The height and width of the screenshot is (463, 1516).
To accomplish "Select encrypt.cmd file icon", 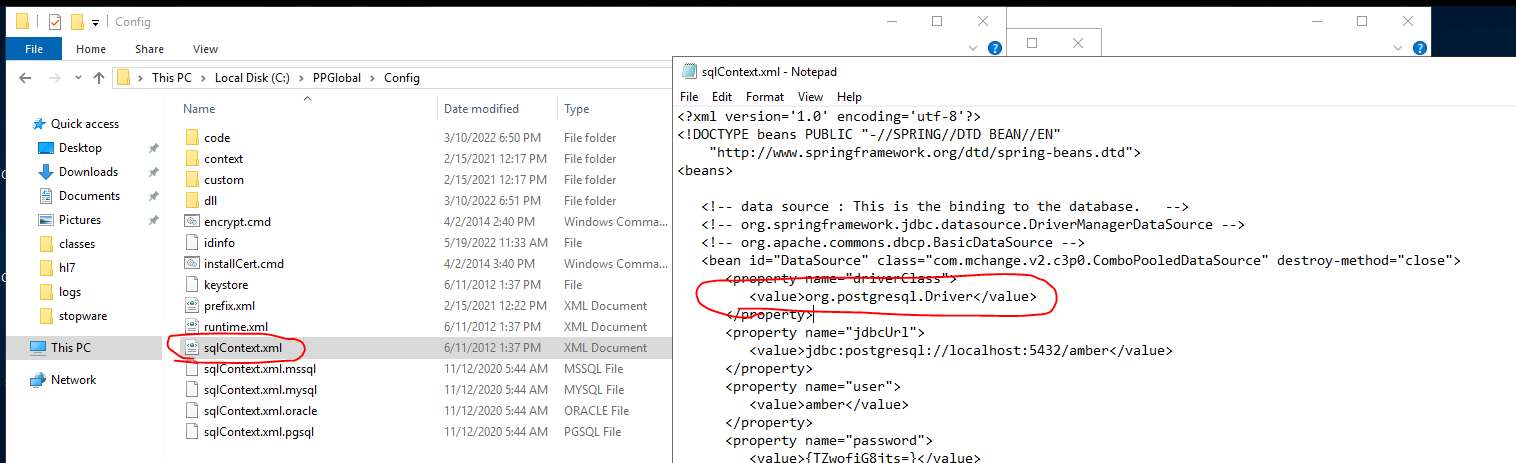I will 193,222.
